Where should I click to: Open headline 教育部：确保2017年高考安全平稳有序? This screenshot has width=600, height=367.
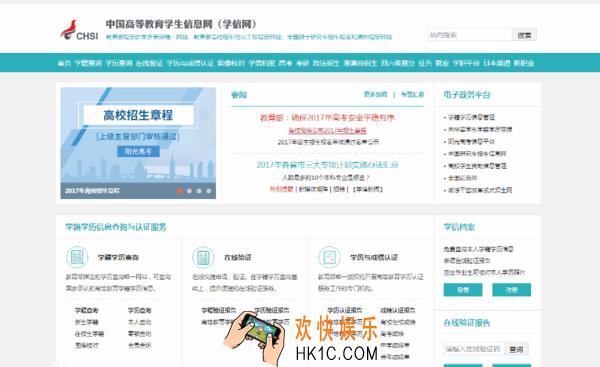327,117
